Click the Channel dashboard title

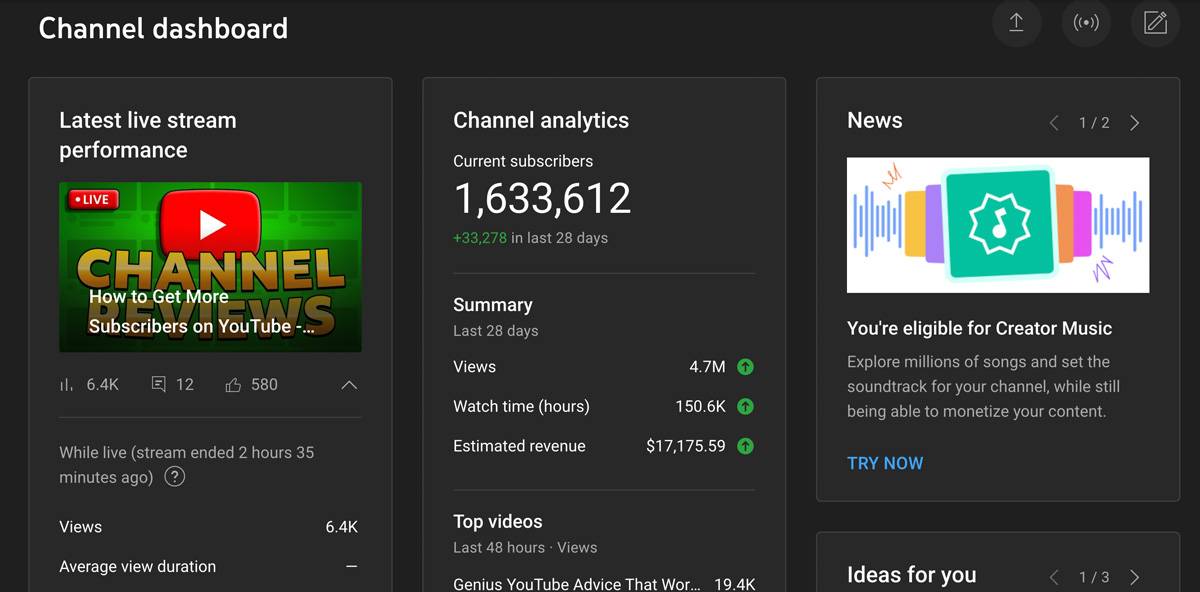[x=163, y=28]
